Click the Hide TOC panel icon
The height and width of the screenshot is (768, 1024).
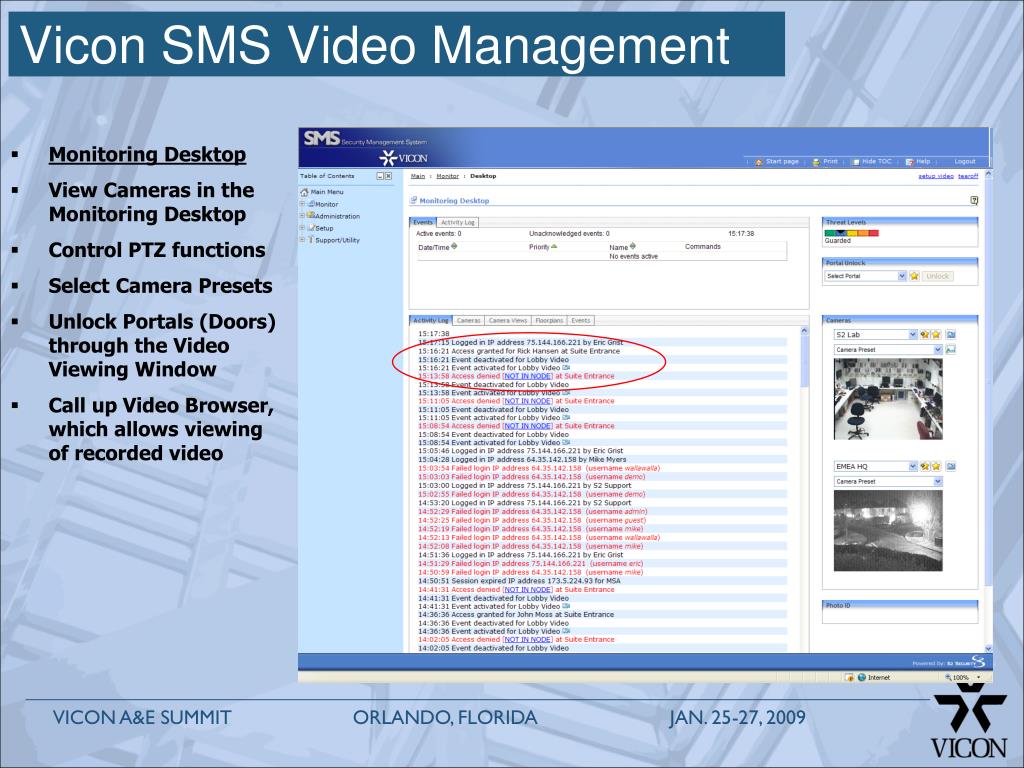click(x=856, y=161)
